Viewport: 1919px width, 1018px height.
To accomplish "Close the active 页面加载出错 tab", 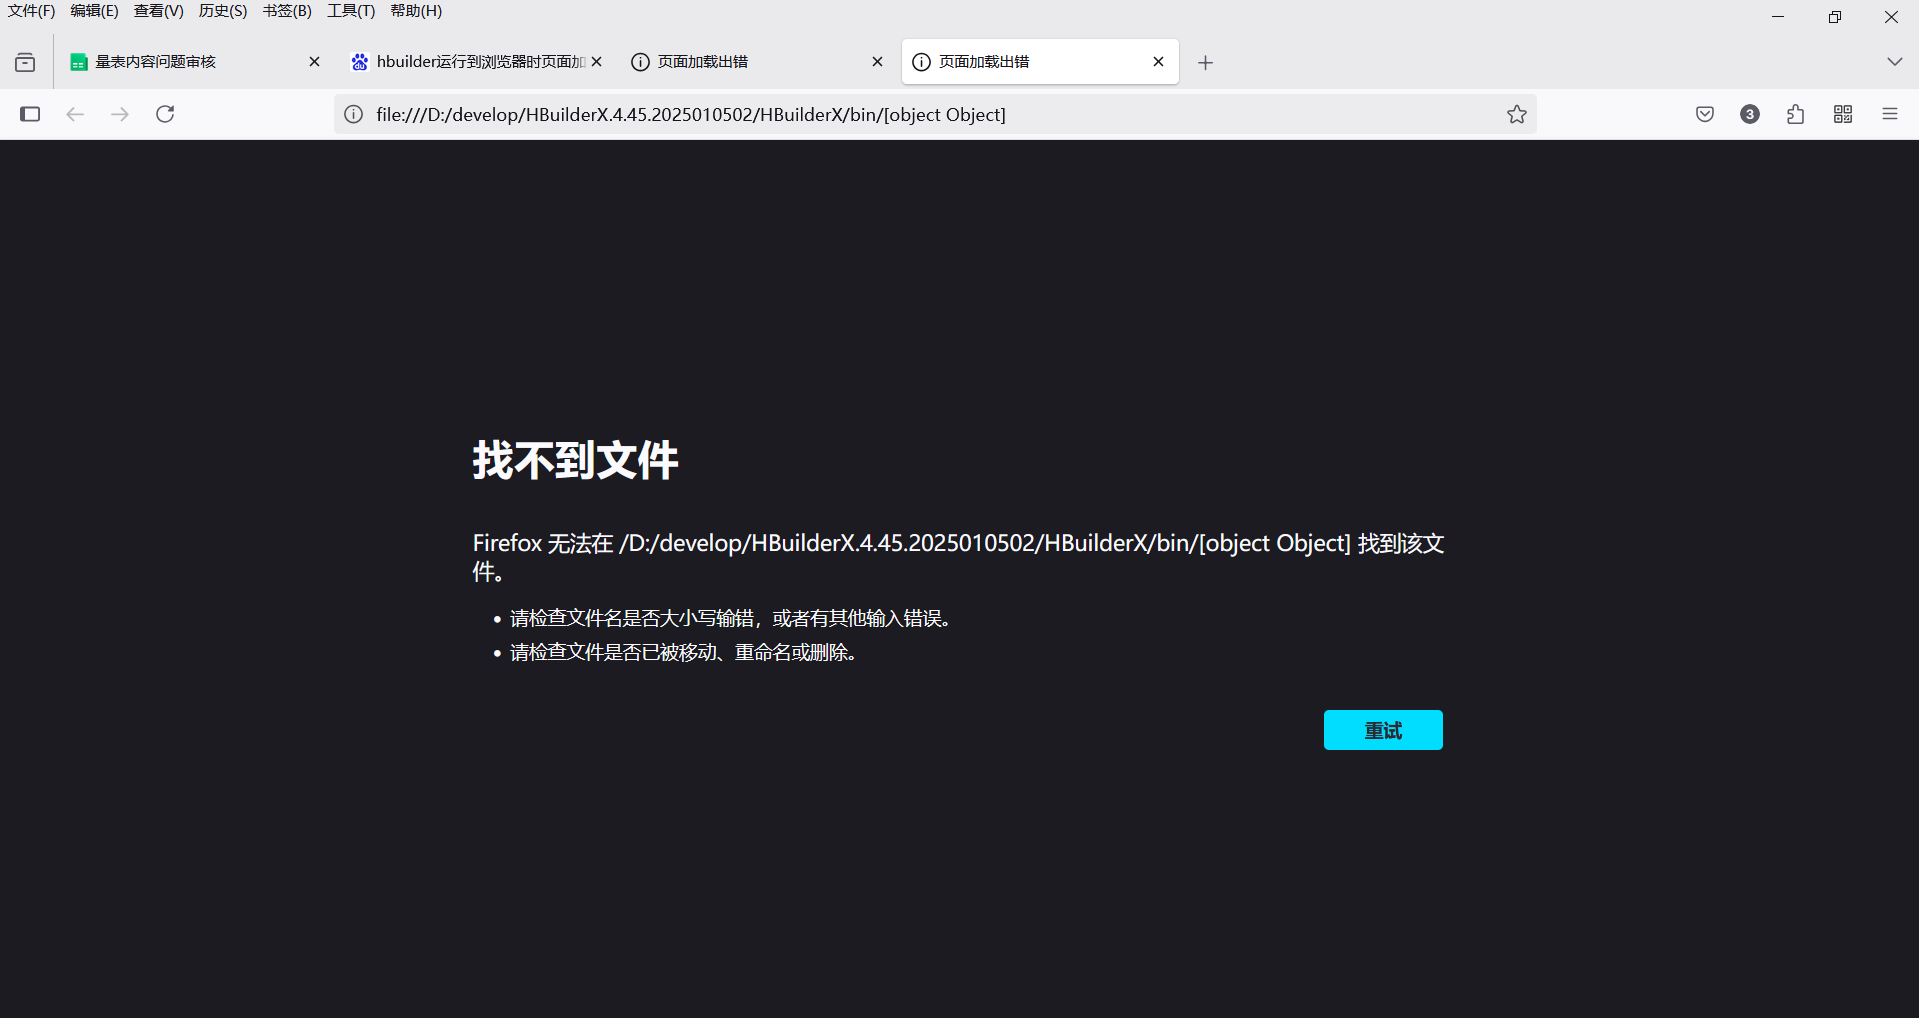I will 1158,62.
